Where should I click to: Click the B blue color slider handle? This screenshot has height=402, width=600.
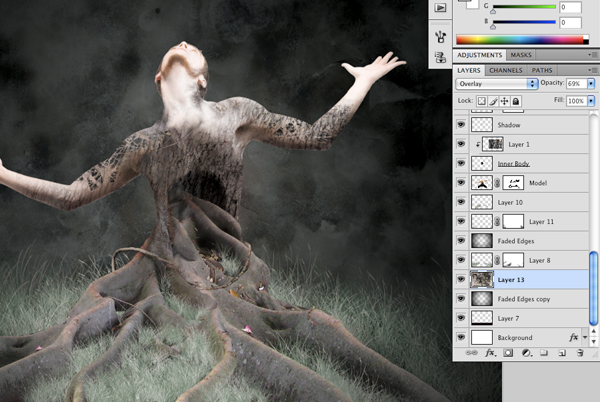(493, 26)
